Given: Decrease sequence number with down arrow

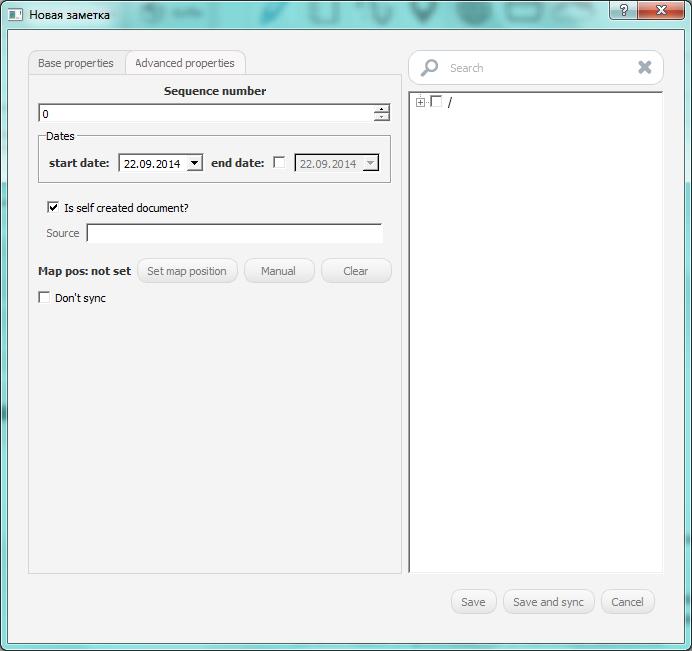Looking at the screenshot, I should (x=381, y=118).
